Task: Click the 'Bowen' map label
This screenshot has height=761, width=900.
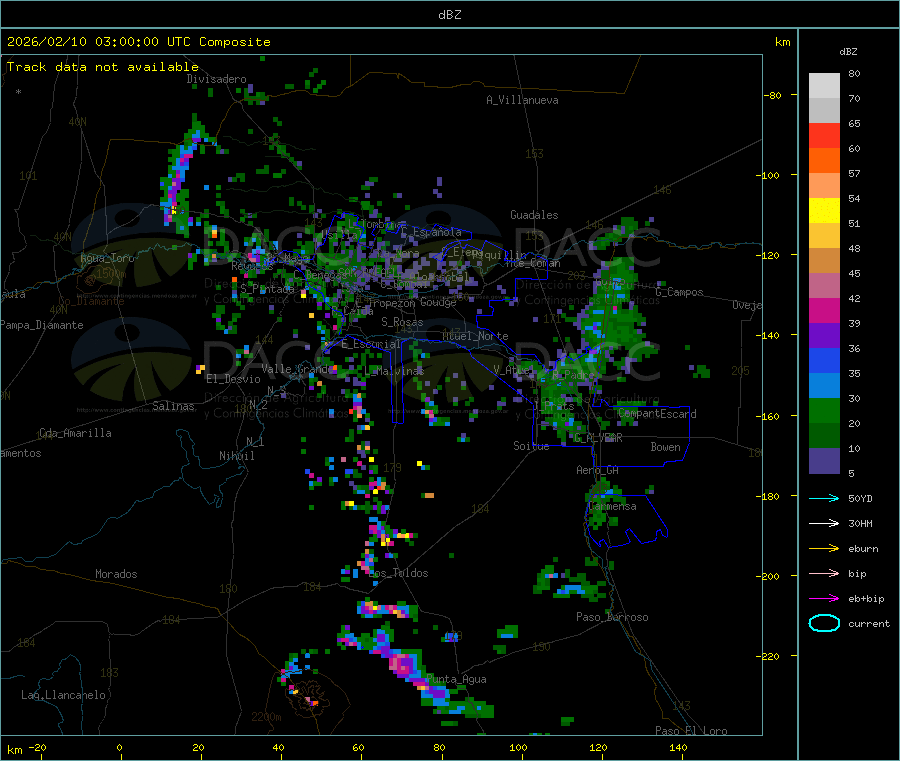Action: 666,447
